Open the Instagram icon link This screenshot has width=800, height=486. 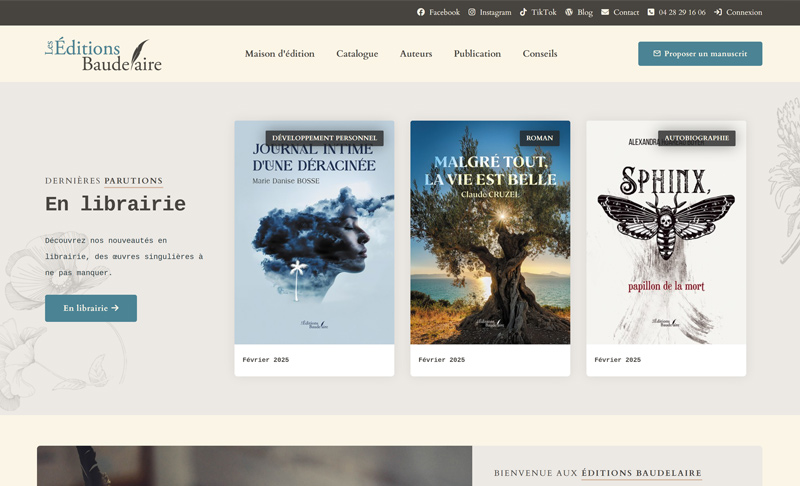coord(472,13)
